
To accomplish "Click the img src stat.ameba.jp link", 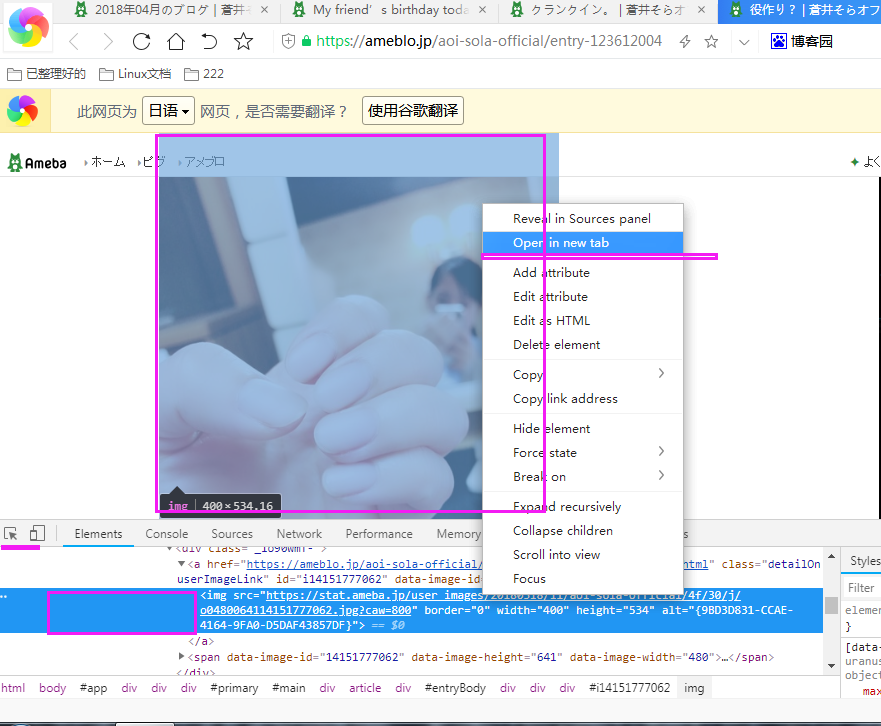I will (x=470, y=602).
